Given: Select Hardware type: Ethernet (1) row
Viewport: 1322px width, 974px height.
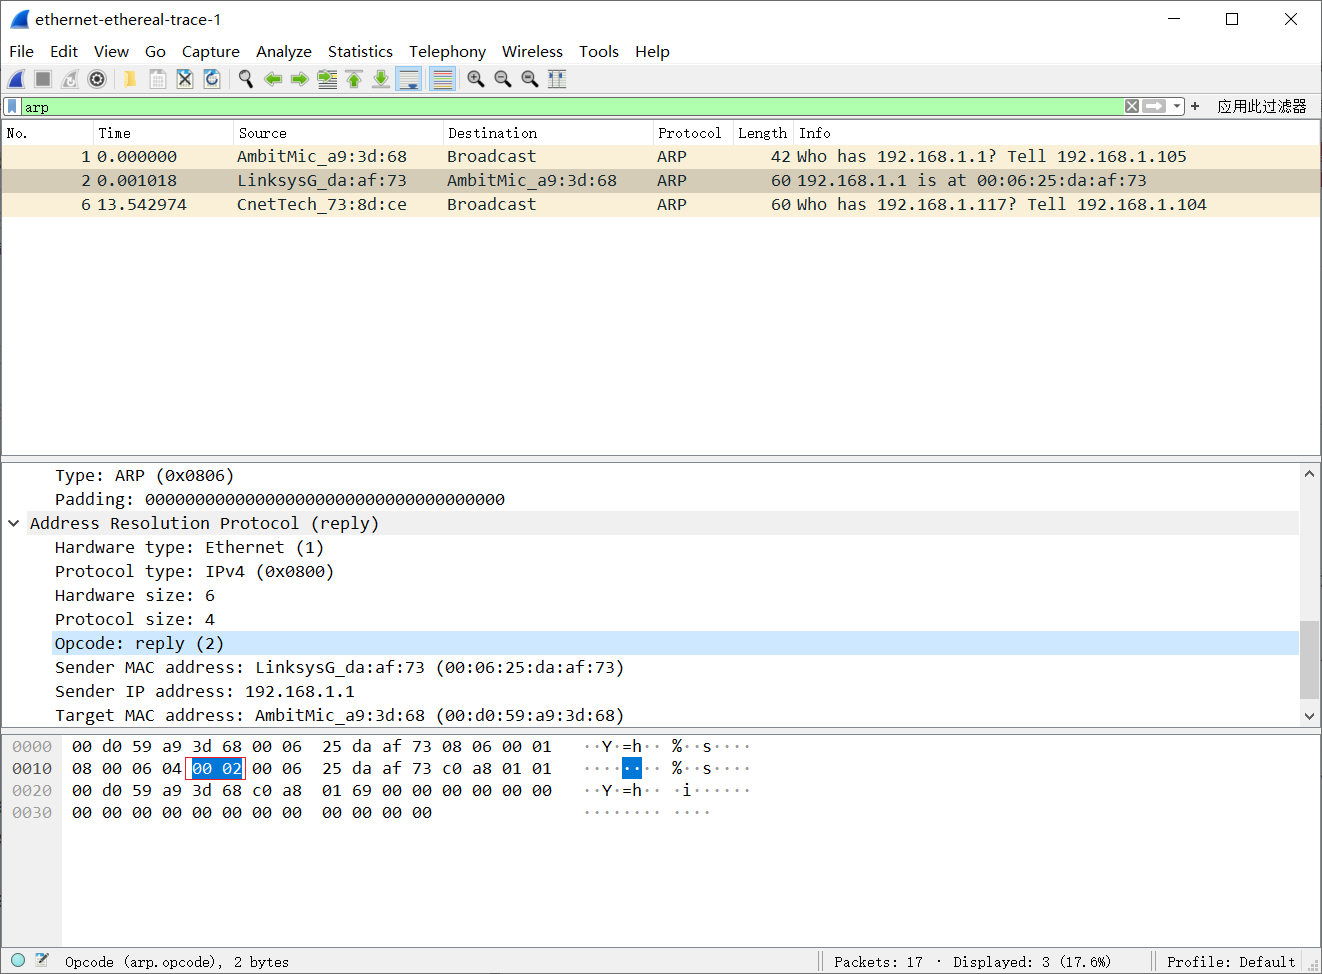Looking at the screenshot, I should click(675, 547).
